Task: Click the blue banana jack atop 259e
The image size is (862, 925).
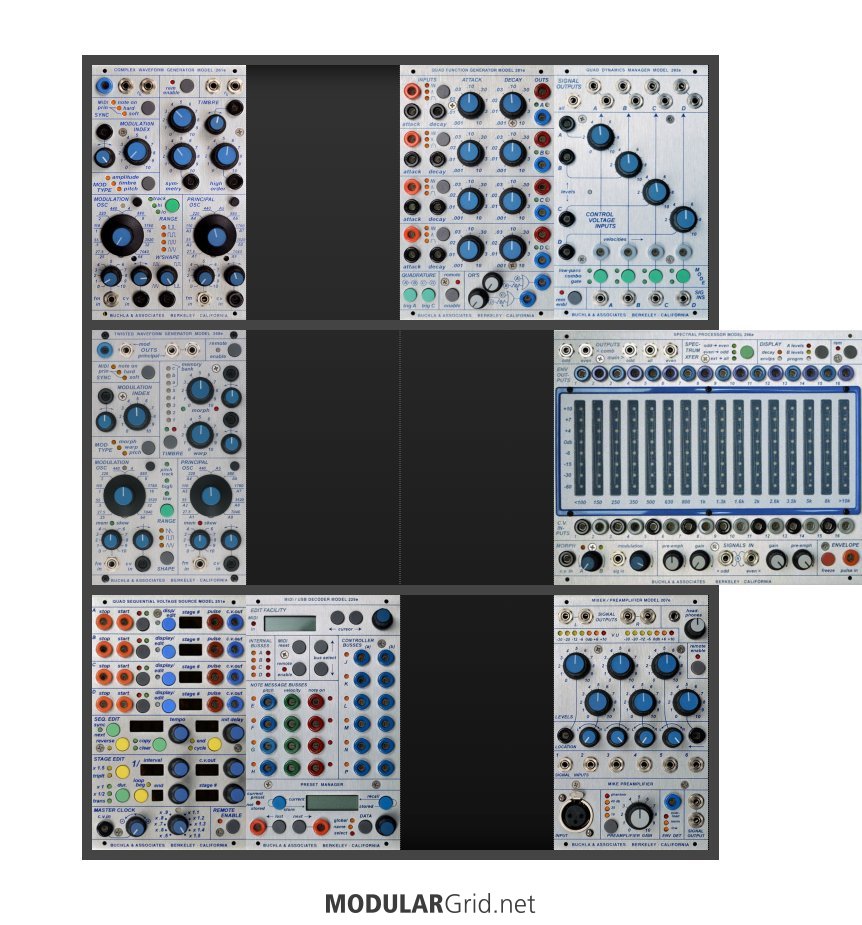Action: pyautogui.click(x=104, y=350)
